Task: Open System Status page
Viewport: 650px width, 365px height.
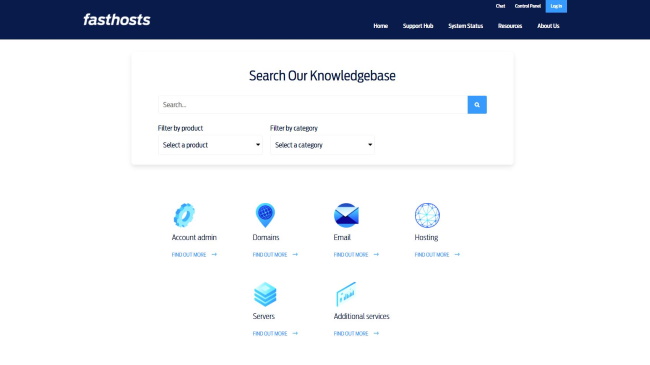Action: tap(466, 26)
